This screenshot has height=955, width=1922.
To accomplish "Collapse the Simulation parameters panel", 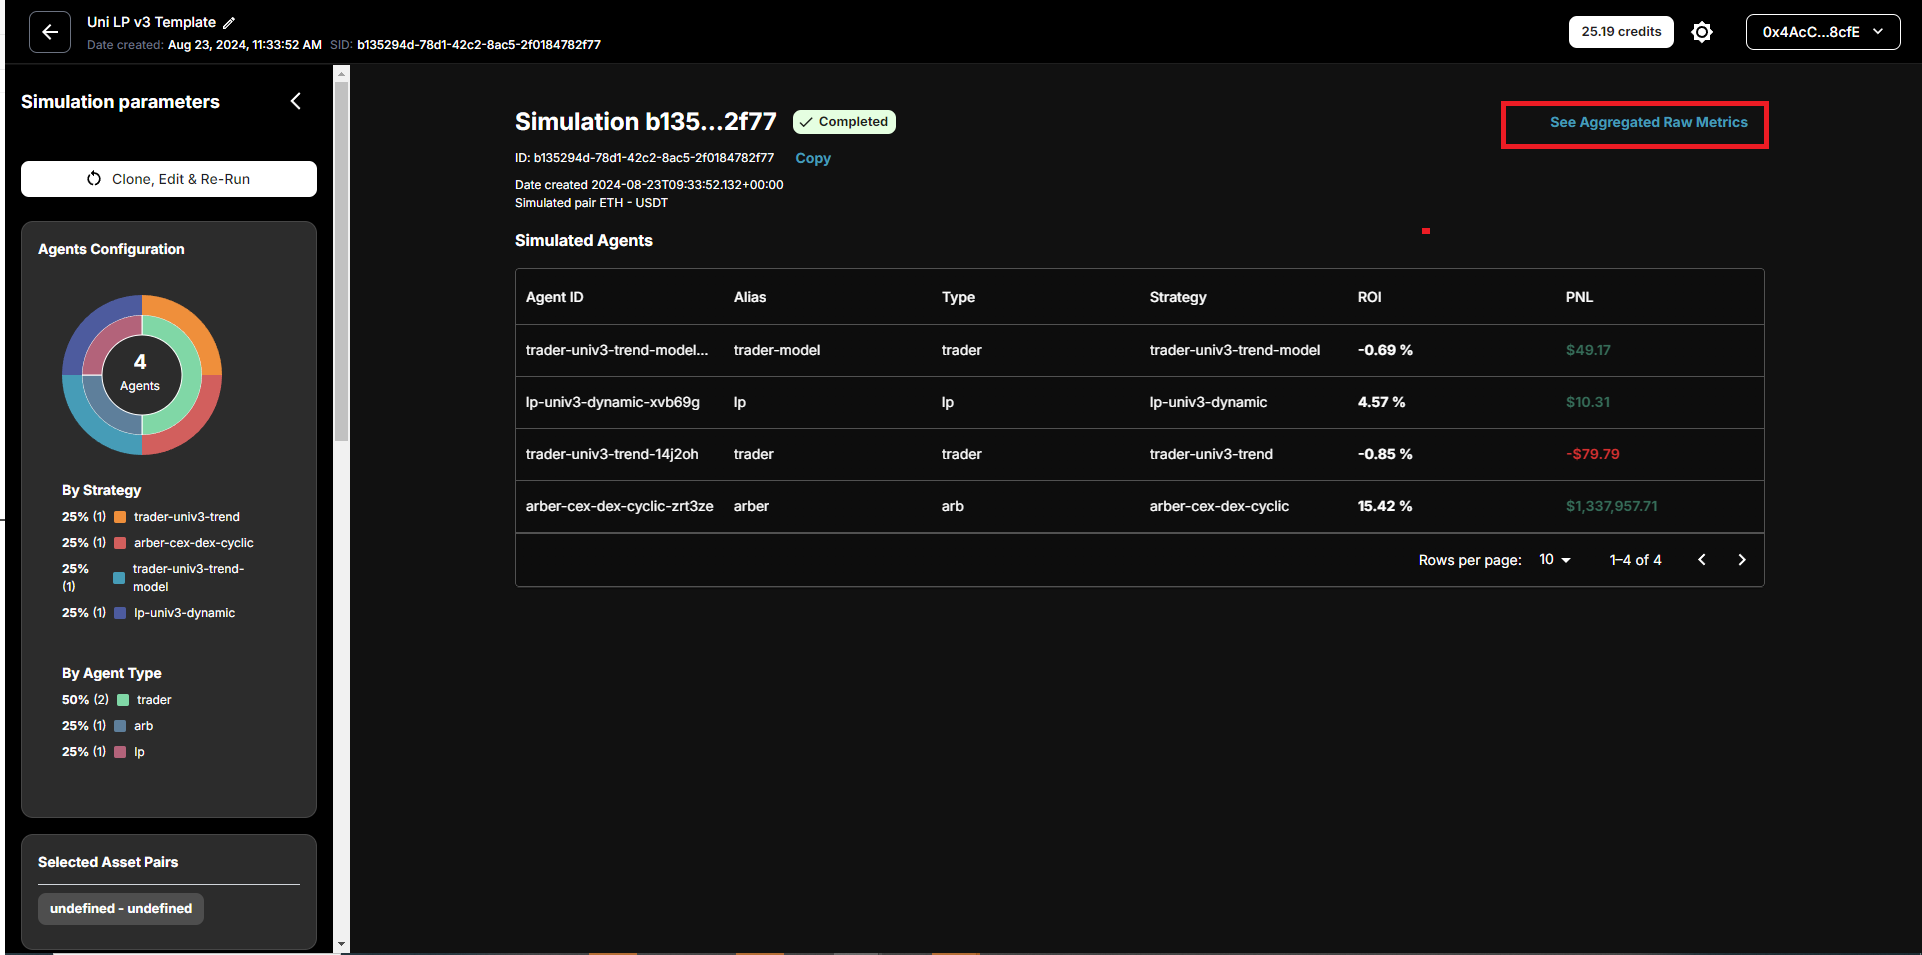I will click(296, 101).
